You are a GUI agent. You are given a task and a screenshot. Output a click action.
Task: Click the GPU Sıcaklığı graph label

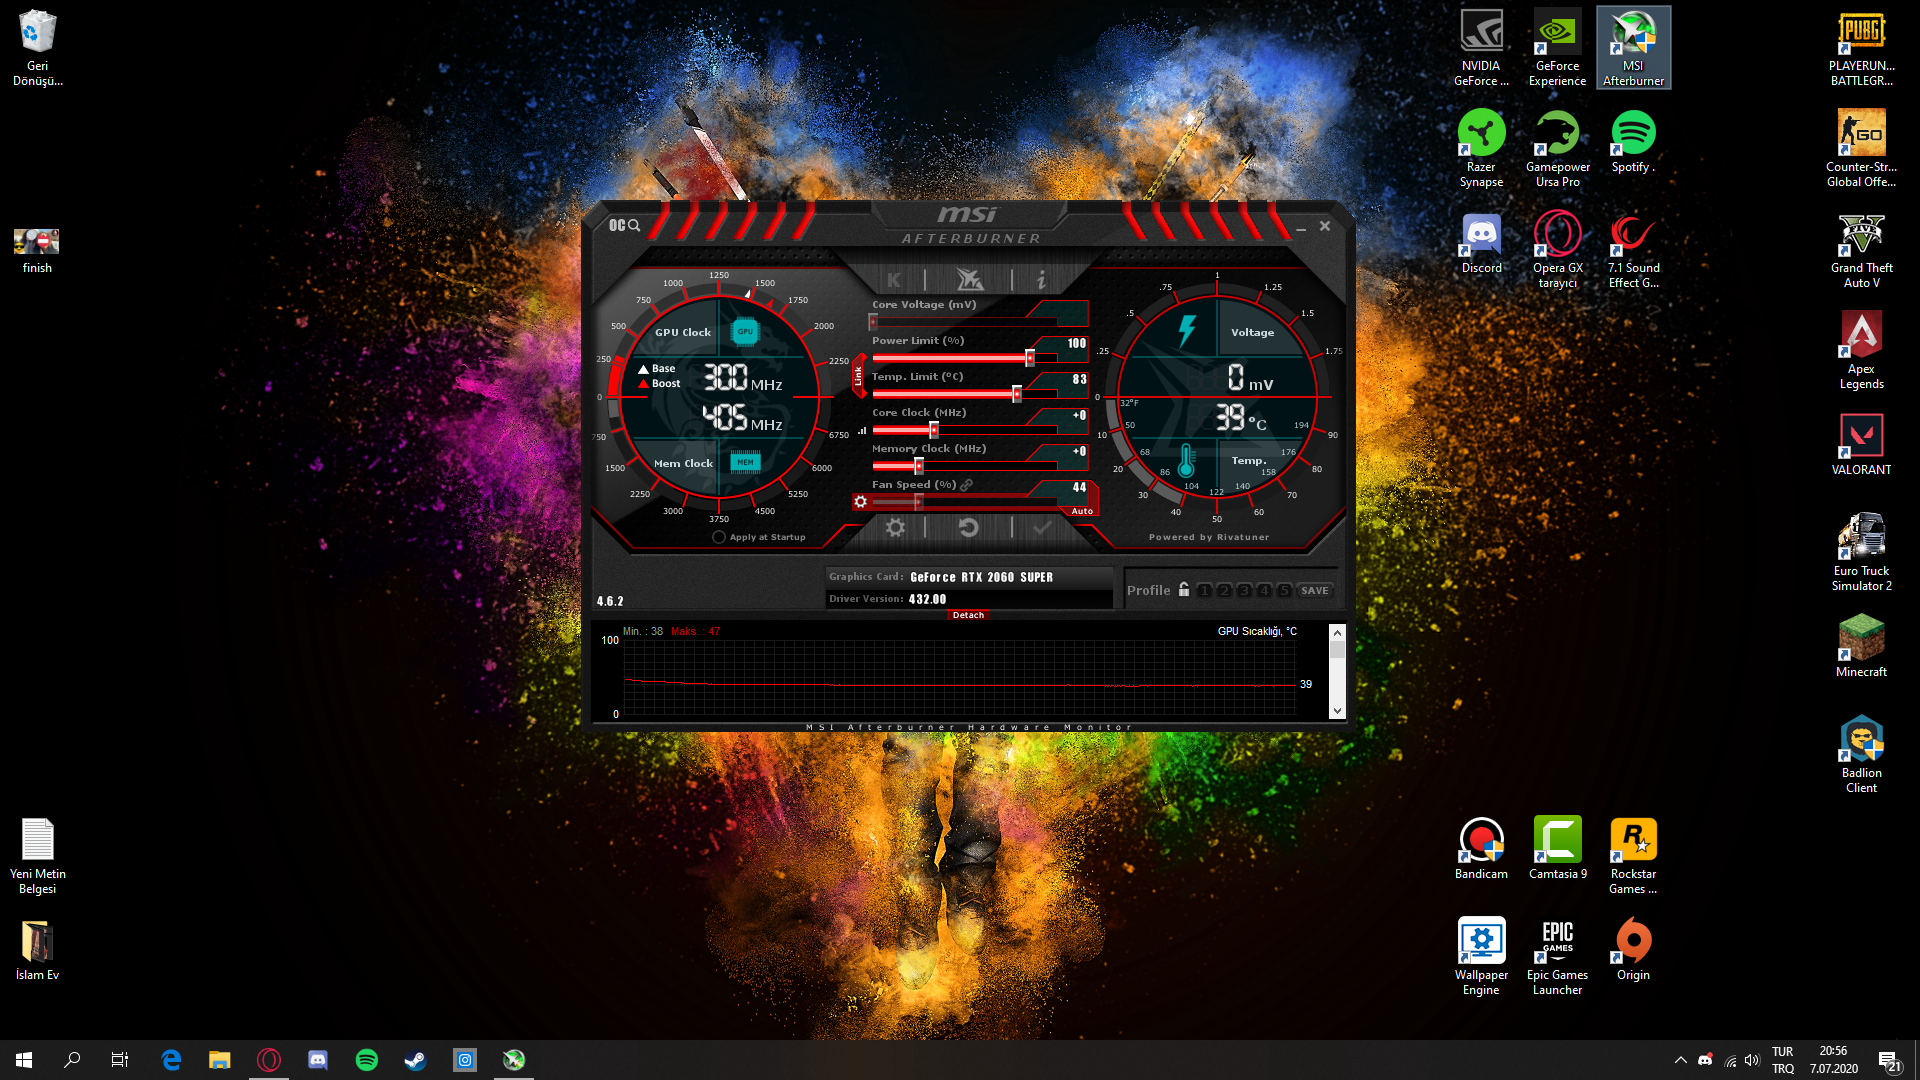1257,631
